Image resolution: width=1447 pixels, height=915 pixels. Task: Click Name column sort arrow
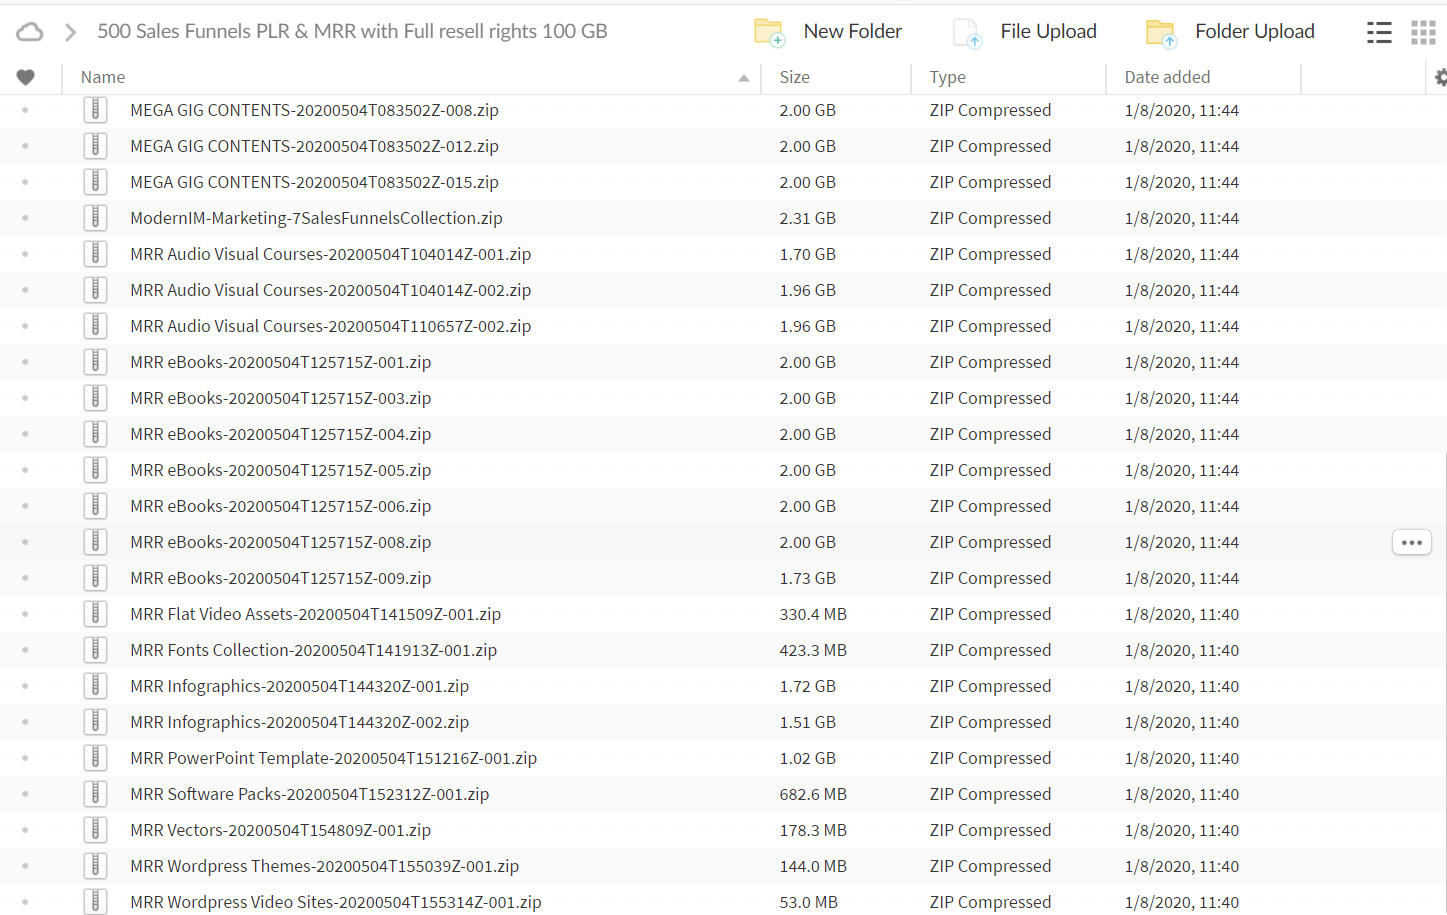tap(743, 78)
